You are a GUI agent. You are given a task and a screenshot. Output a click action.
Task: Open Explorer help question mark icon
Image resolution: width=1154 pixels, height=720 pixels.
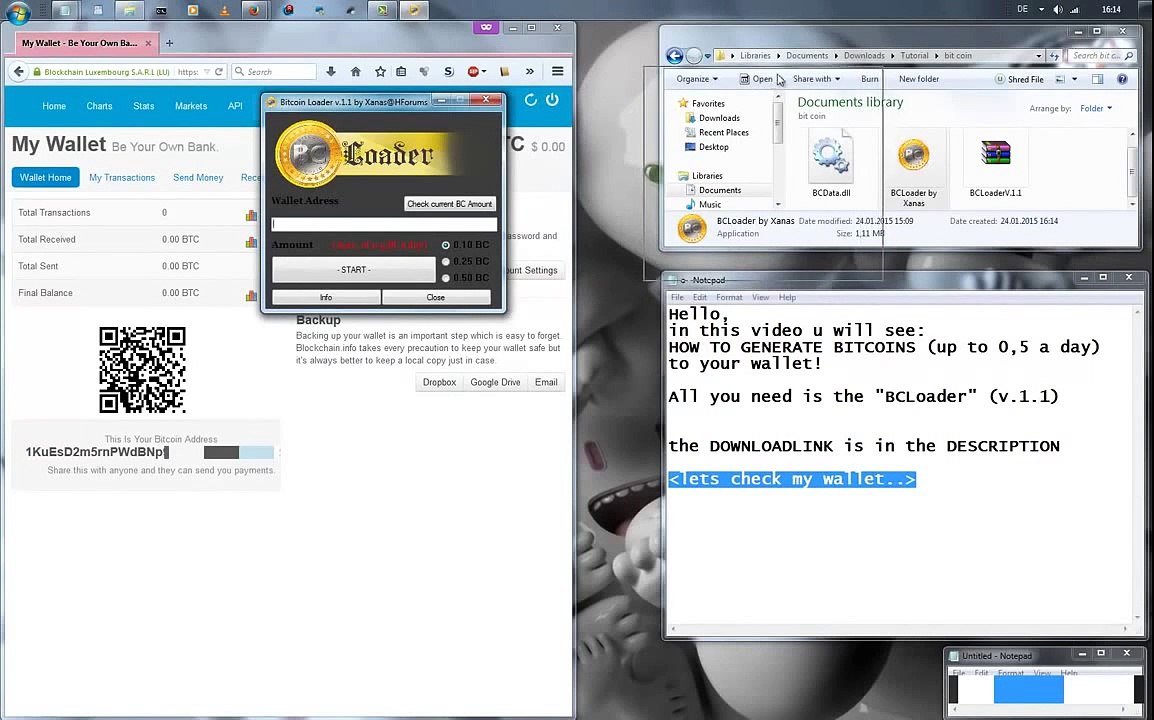(1122, 79)
